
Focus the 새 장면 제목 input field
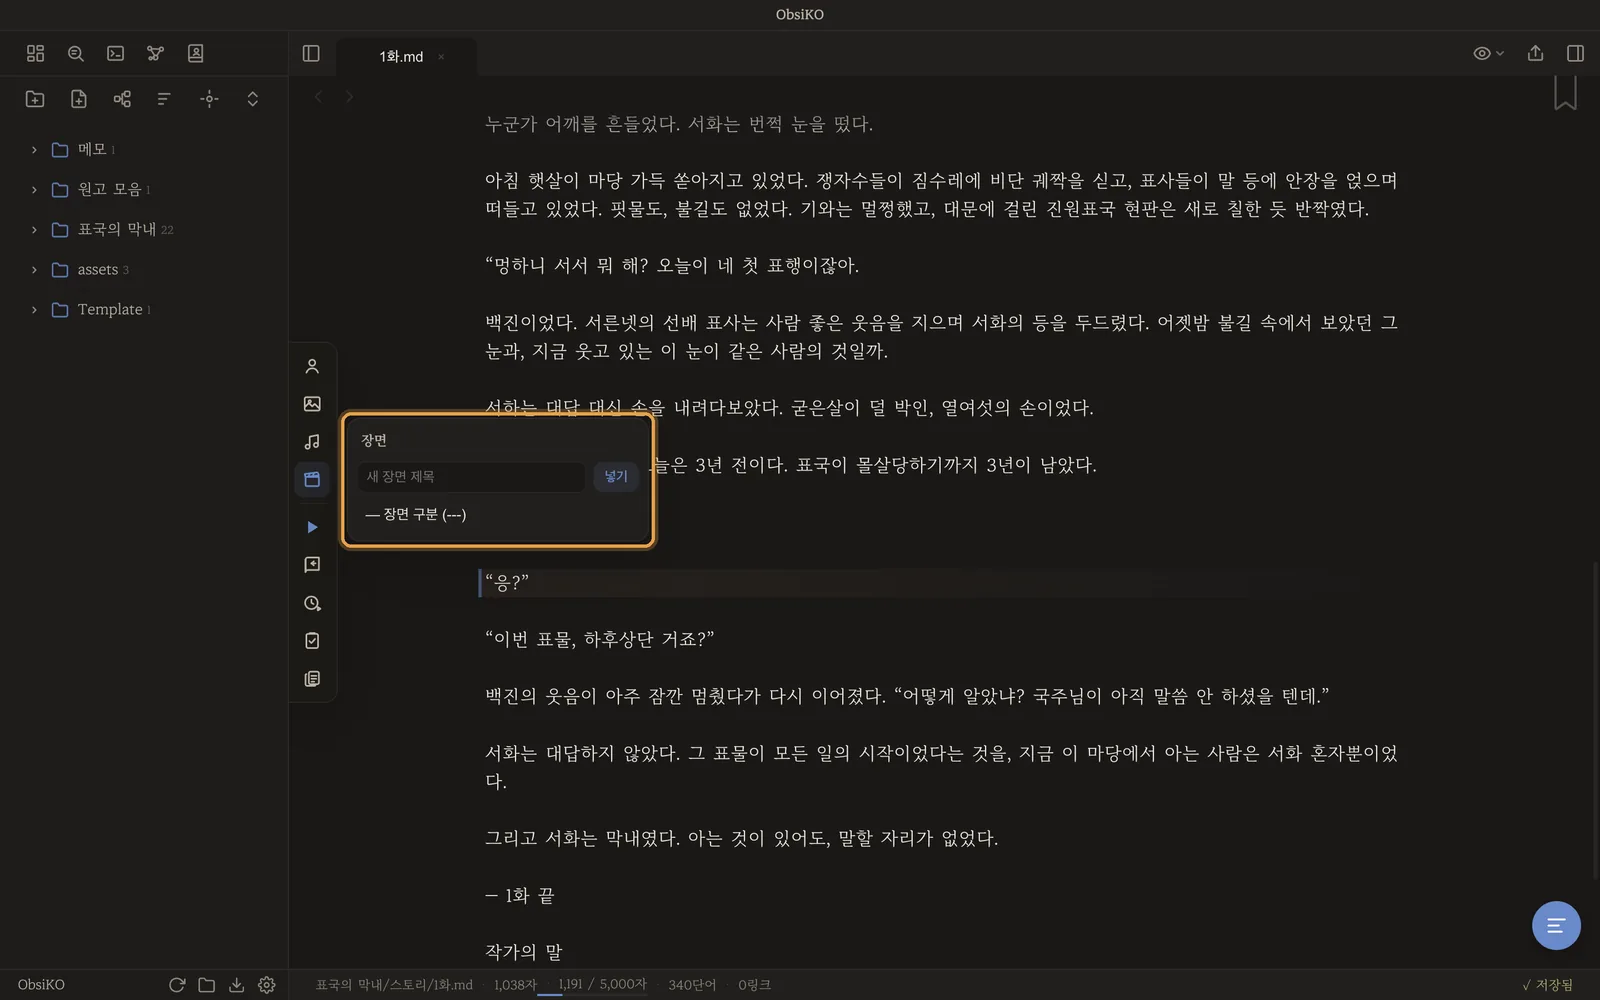point(471,476)
